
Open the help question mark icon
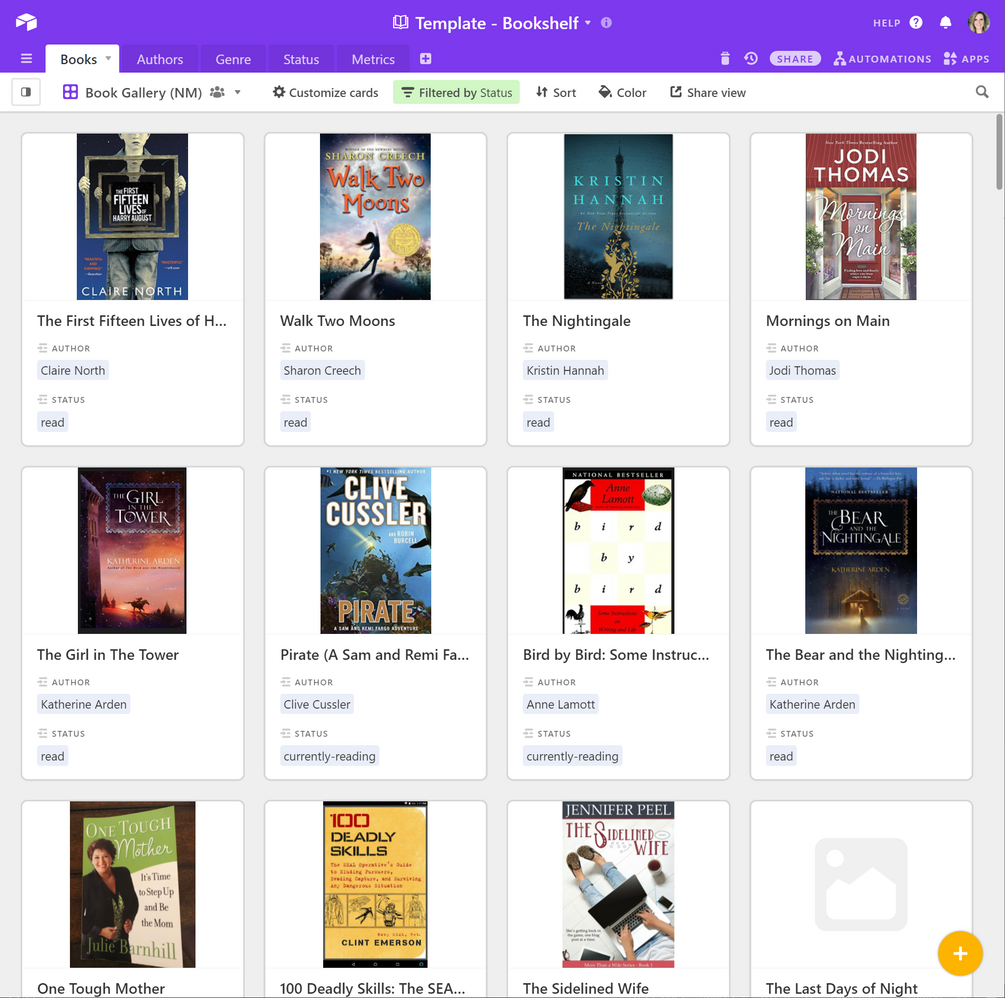coord(916,22)
